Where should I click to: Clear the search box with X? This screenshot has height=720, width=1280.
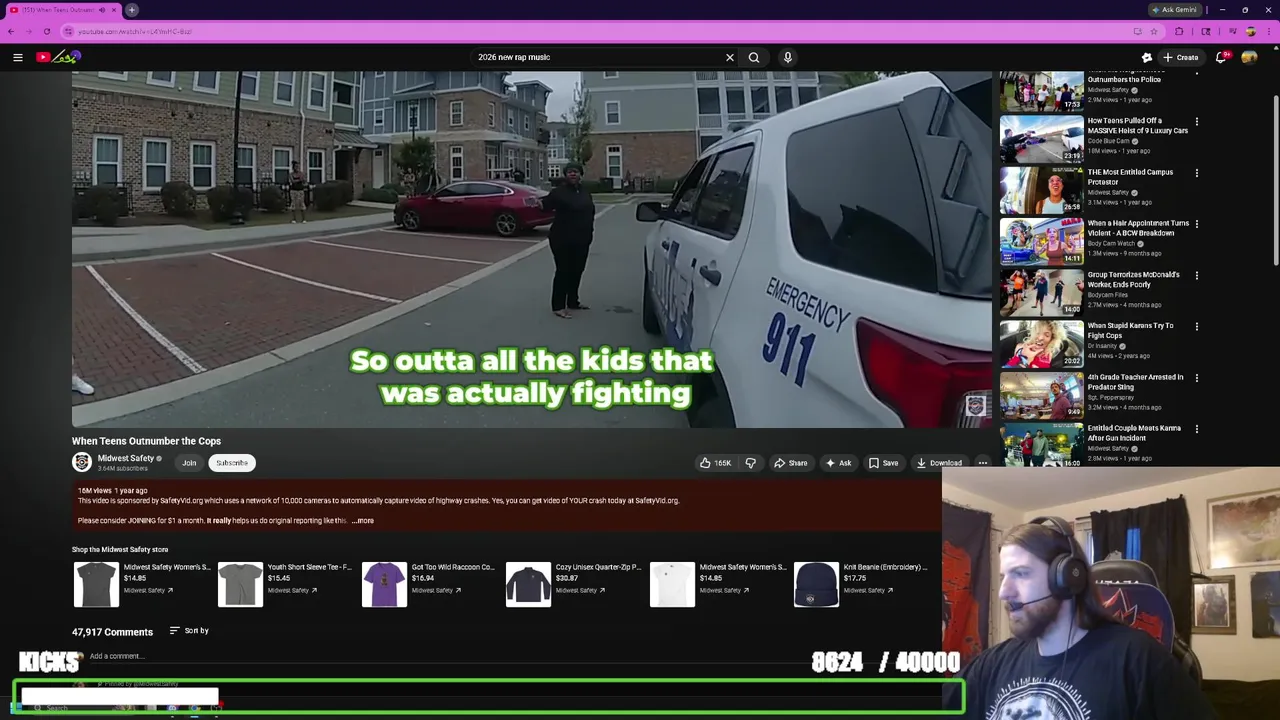click(x=730, y=57)
